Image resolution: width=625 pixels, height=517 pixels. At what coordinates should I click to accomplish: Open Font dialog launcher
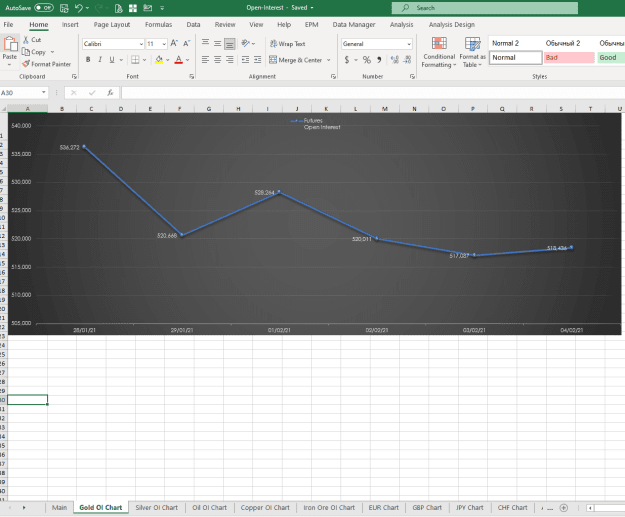click(192, 77)
